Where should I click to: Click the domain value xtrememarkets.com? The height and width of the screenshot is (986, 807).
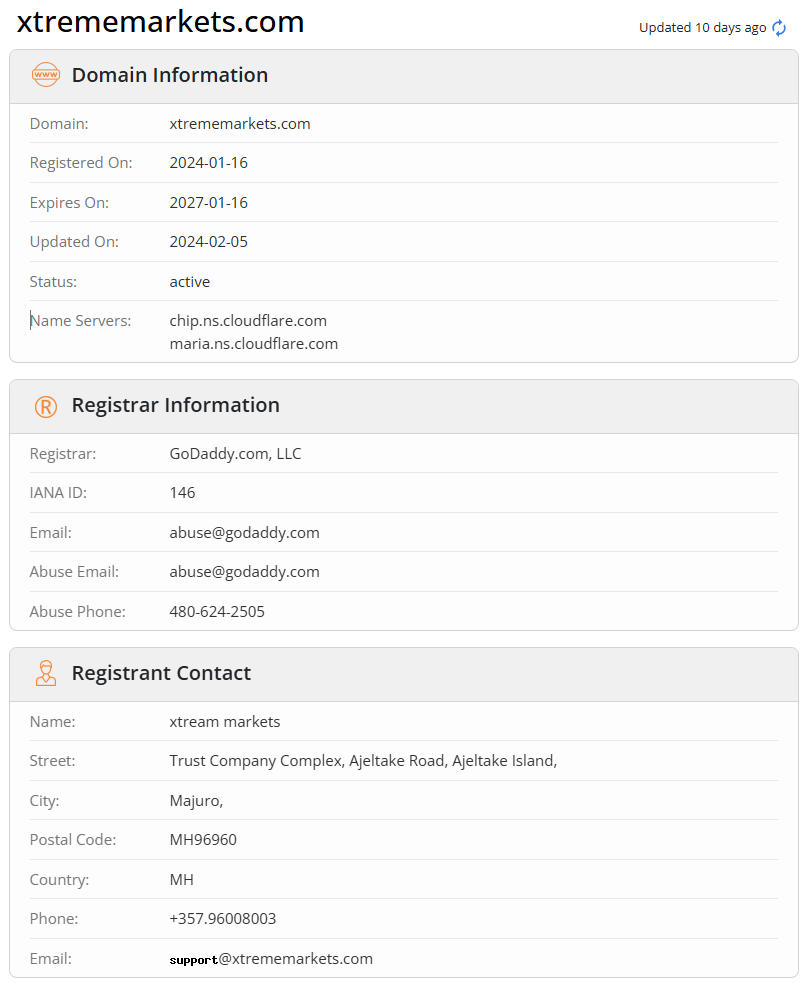tap(240, 124)
